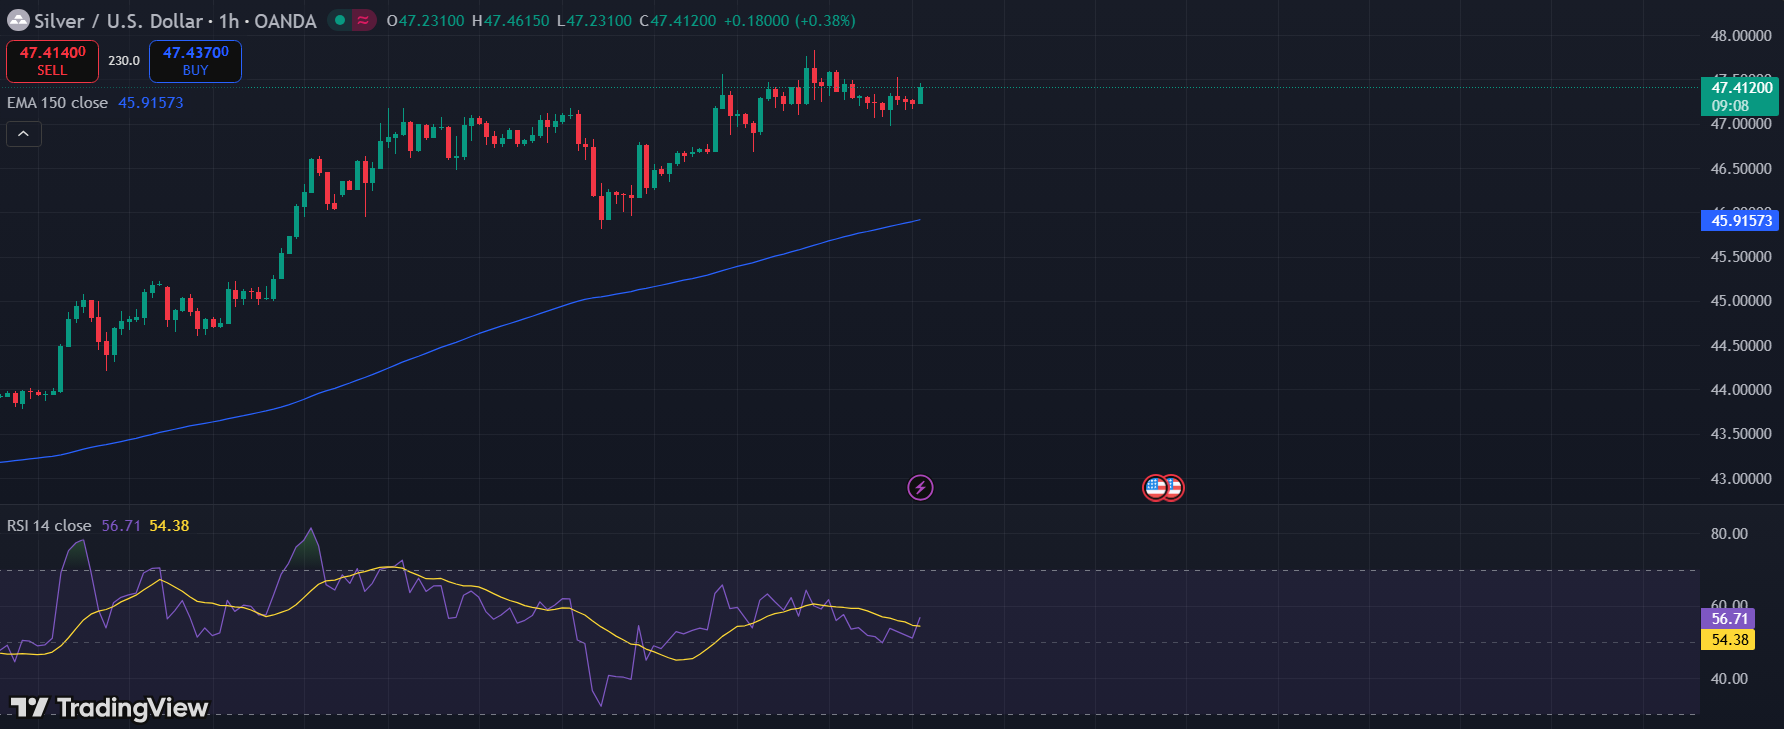Viewport: 1784px width, 729px height.
Task: Click the purple RSI value label 56.71
Action: click(1728, 619)
